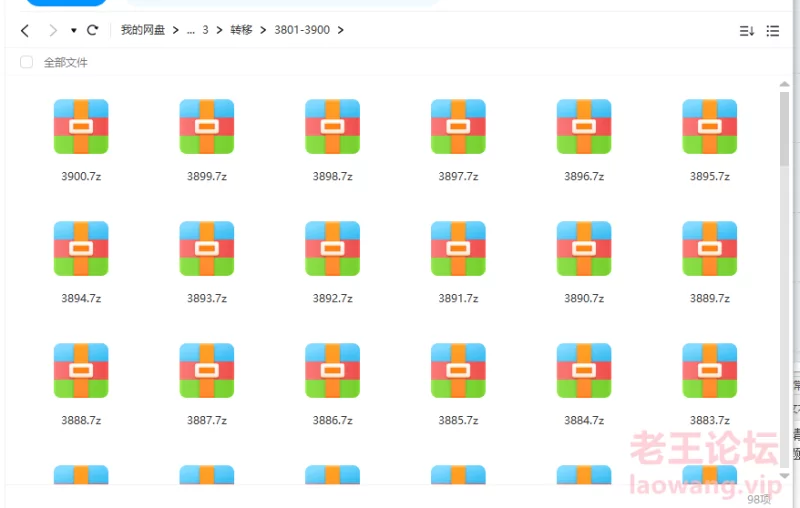Navigate to 我的网盘 in breadcrumb

143,30
